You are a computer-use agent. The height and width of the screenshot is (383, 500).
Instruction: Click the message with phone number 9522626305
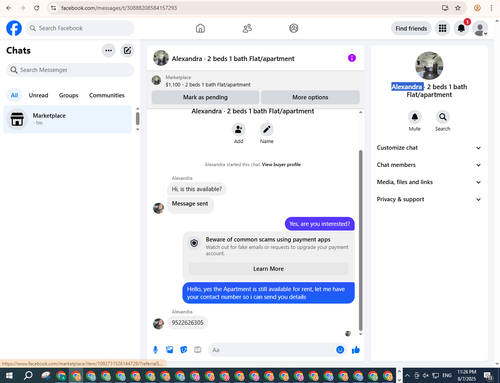187,323
